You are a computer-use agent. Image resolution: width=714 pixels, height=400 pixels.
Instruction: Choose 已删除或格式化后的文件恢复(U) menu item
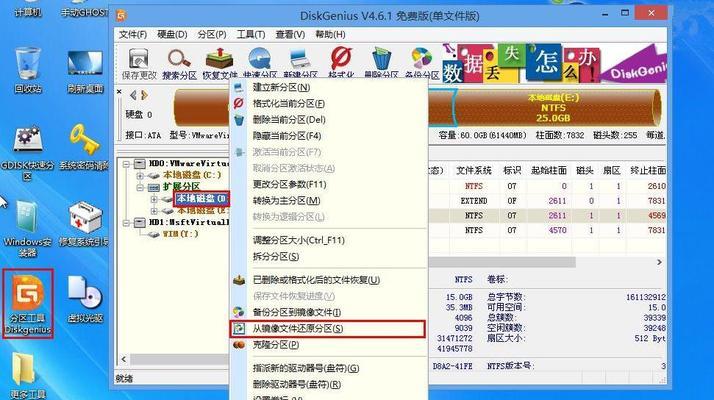tap(328, 280)
